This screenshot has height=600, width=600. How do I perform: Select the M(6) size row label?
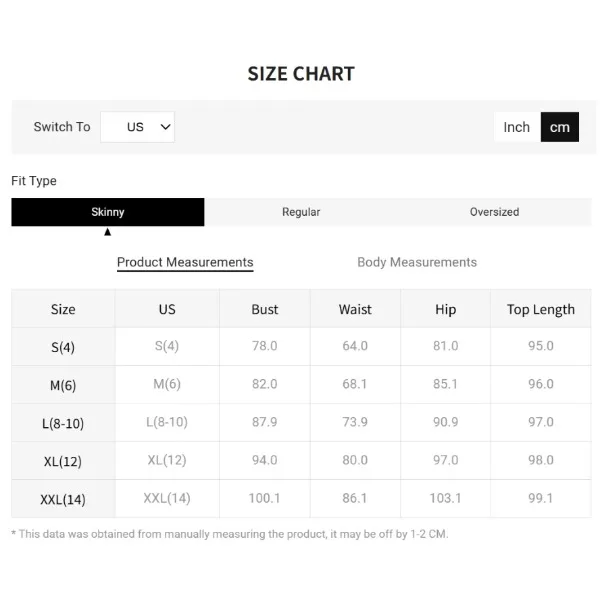pyautogui.click(x=63, y=385)
